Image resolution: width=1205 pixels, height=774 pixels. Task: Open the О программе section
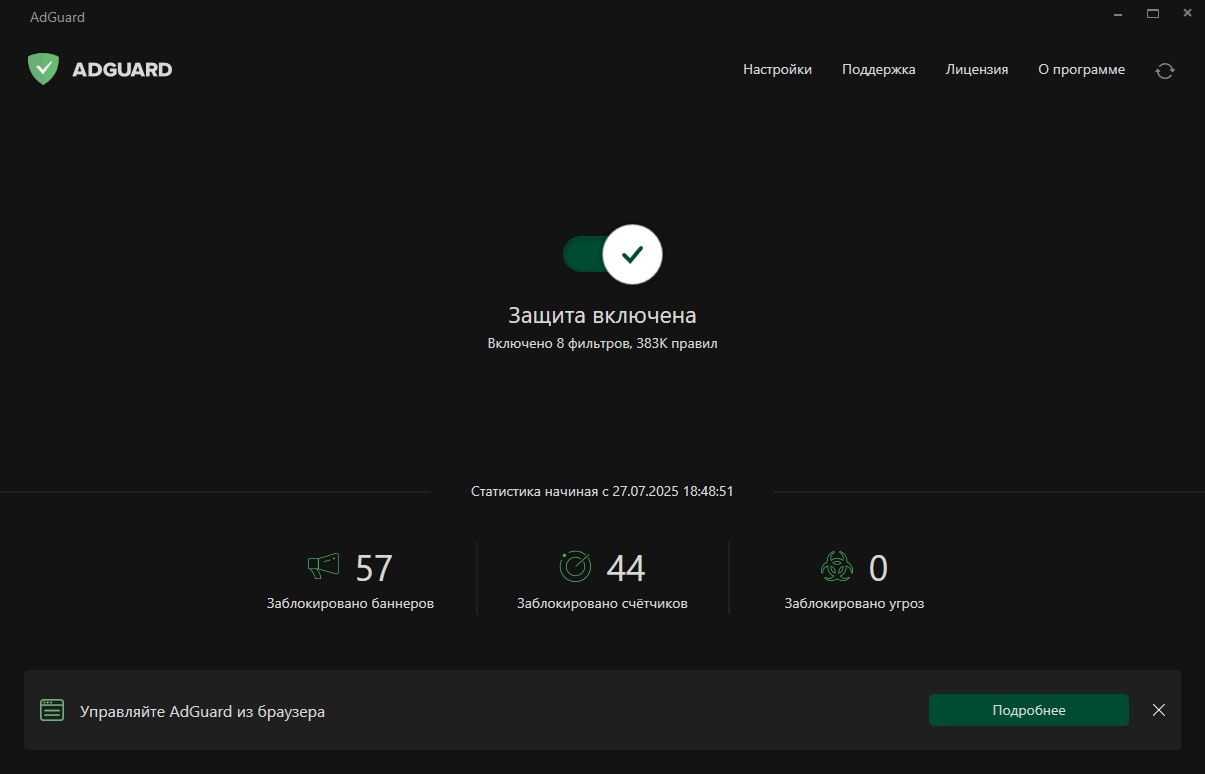pos(1081,70)
